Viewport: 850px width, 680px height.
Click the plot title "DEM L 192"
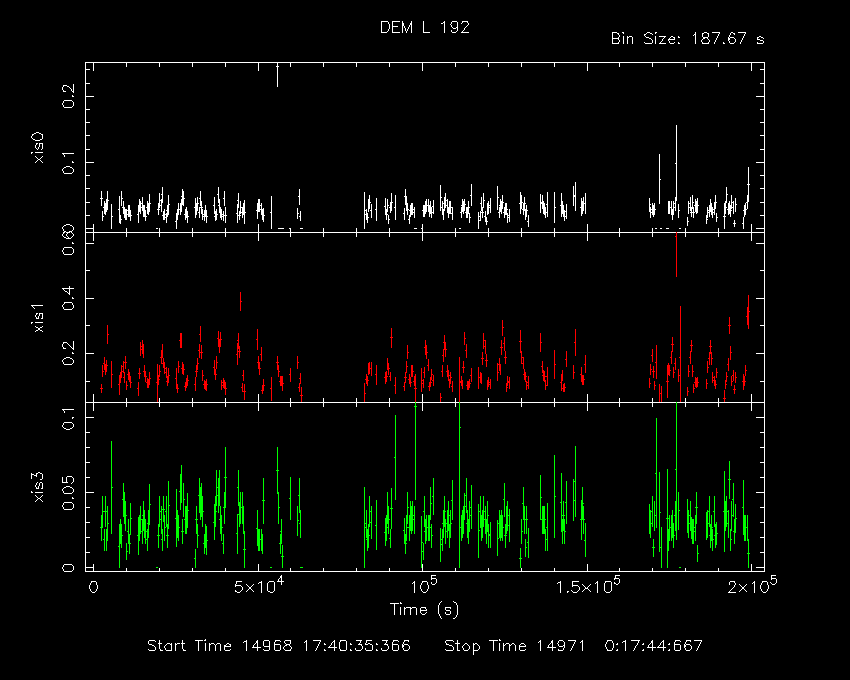424,28
